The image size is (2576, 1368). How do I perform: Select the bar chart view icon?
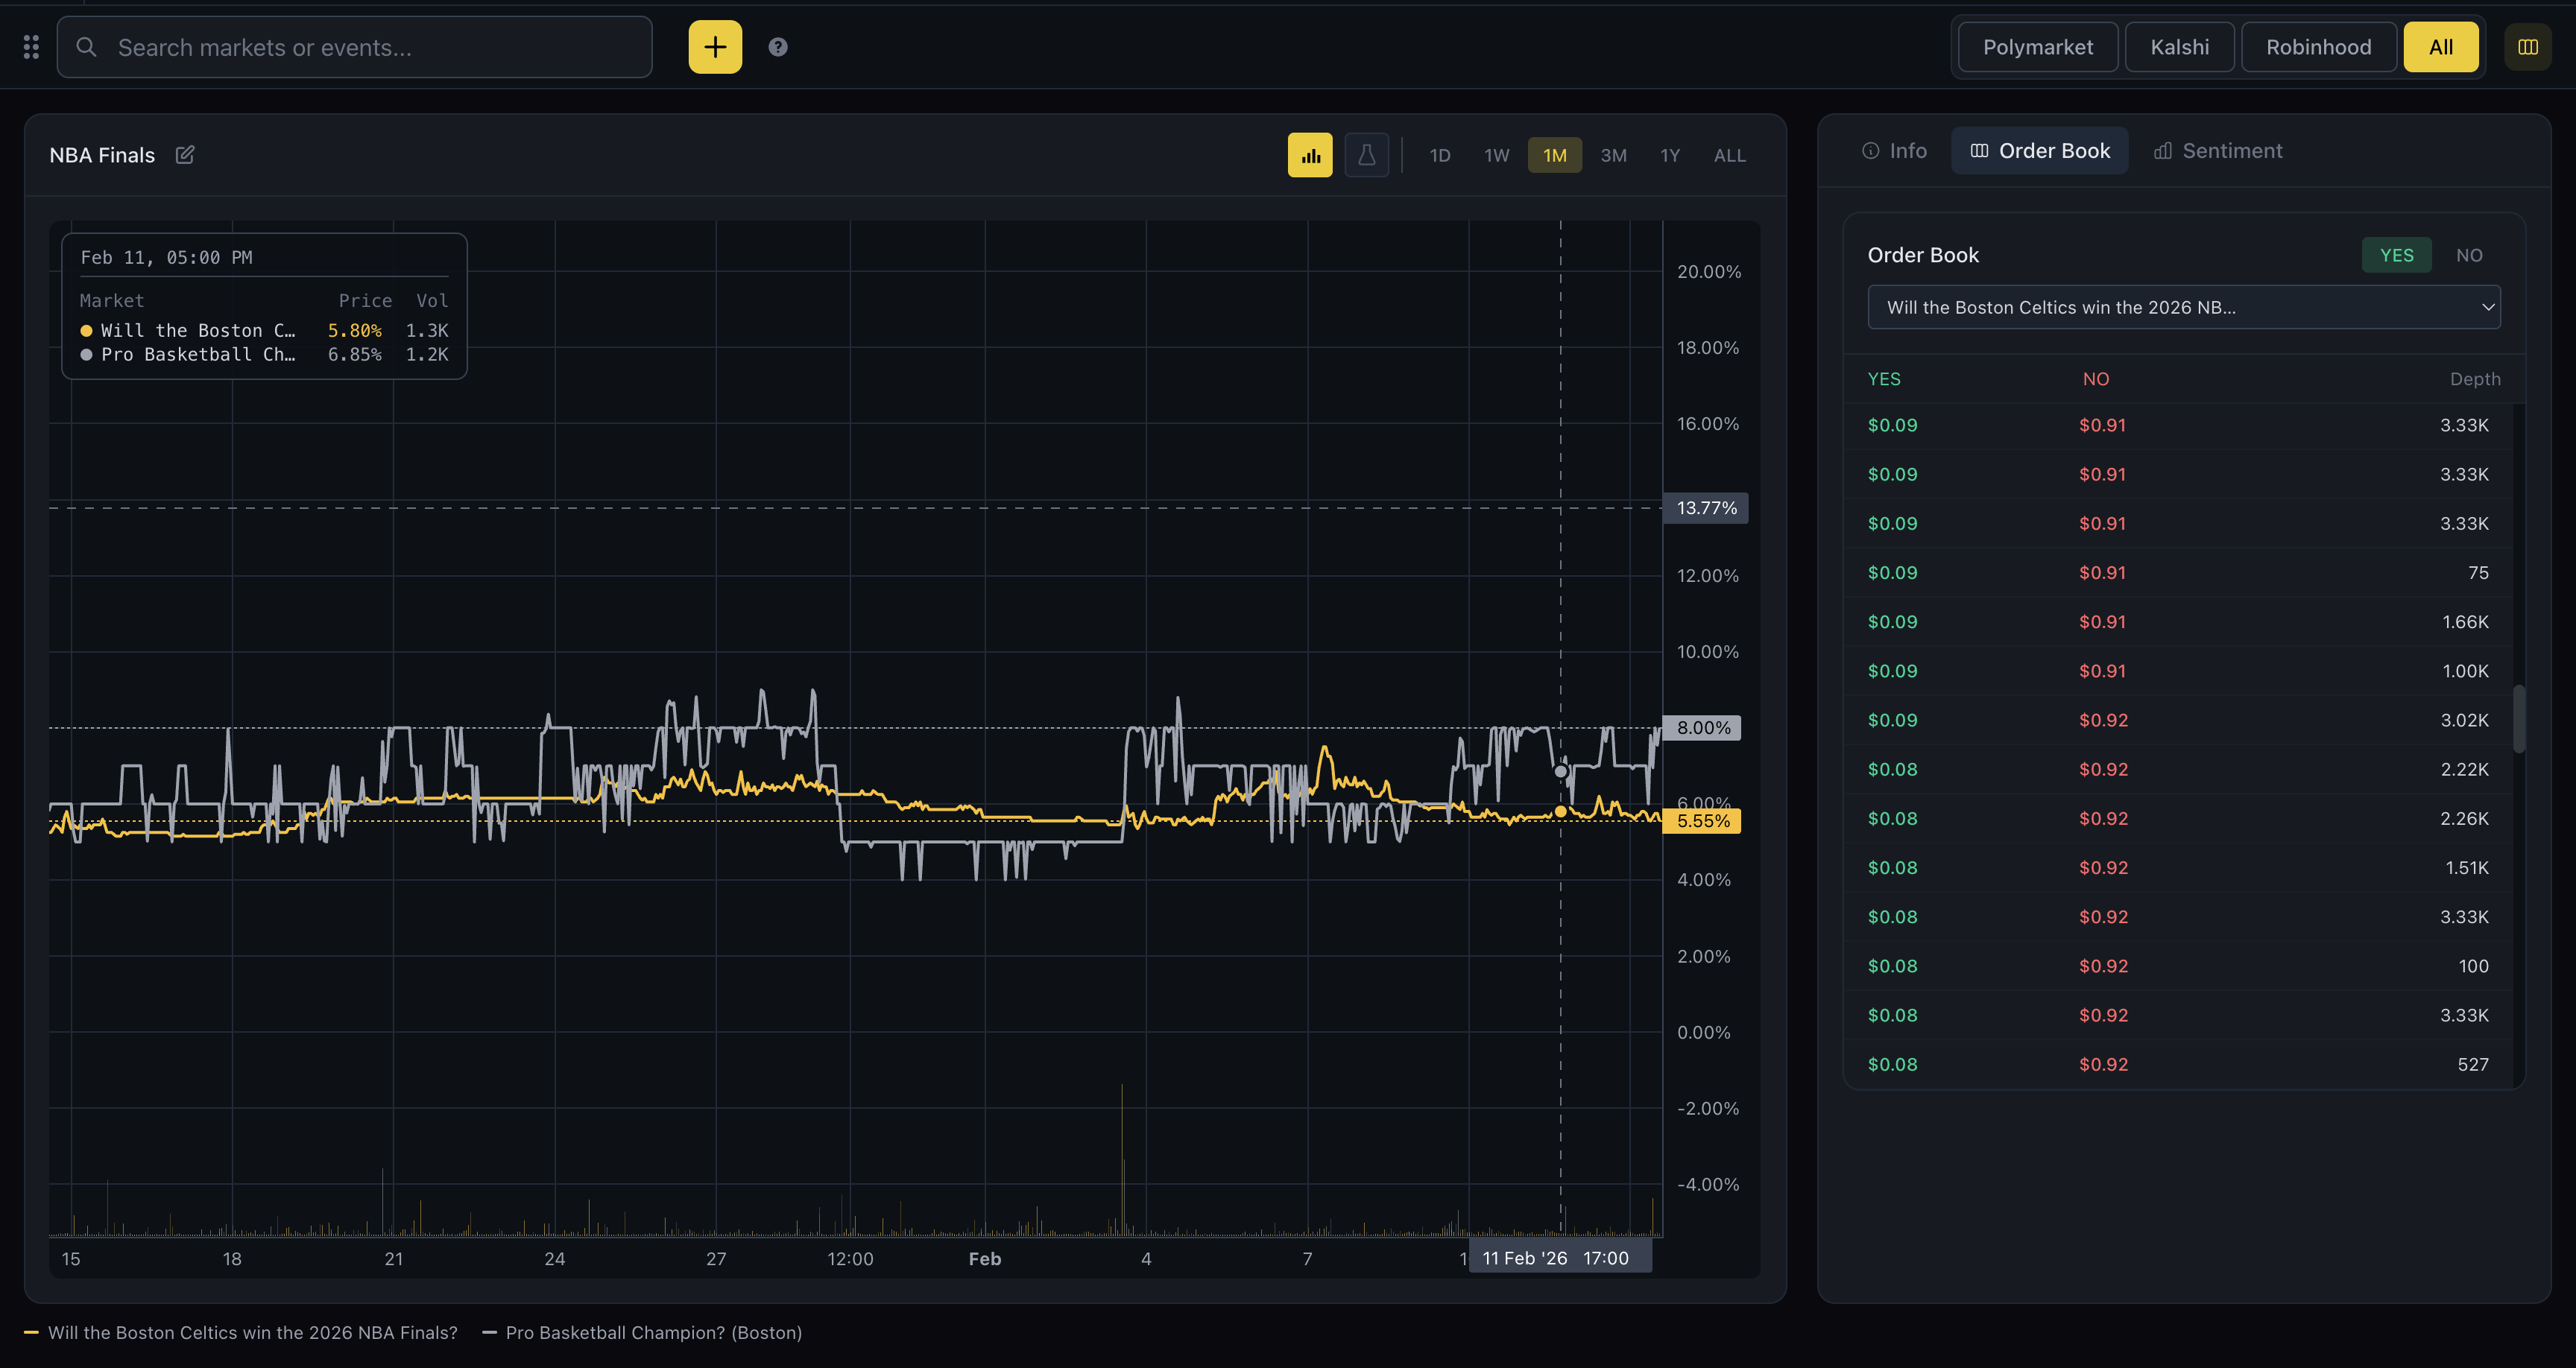pyautogui.click(x=1310, y=155)
